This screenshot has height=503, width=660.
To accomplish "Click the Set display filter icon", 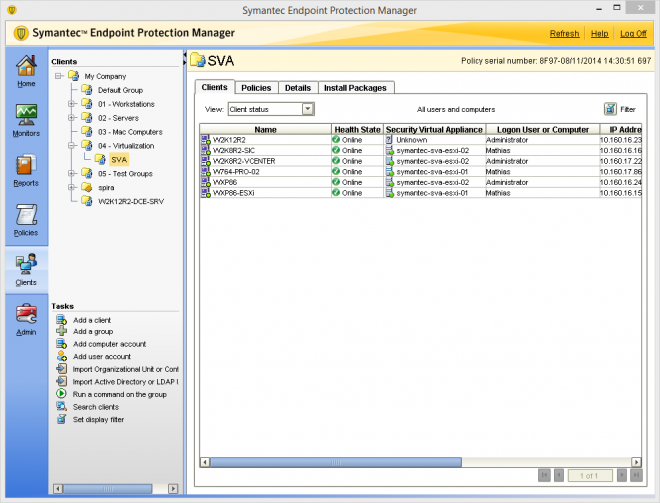I will pos(61,419).
